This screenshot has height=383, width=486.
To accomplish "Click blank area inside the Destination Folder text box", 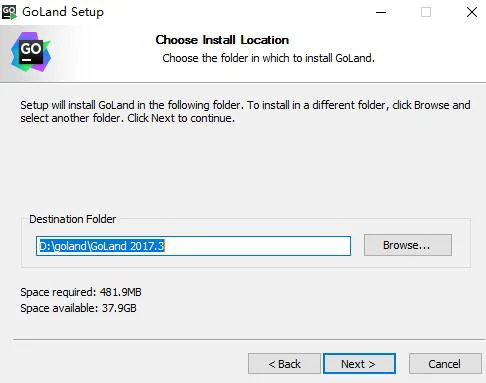I will [x=257, y=246].
